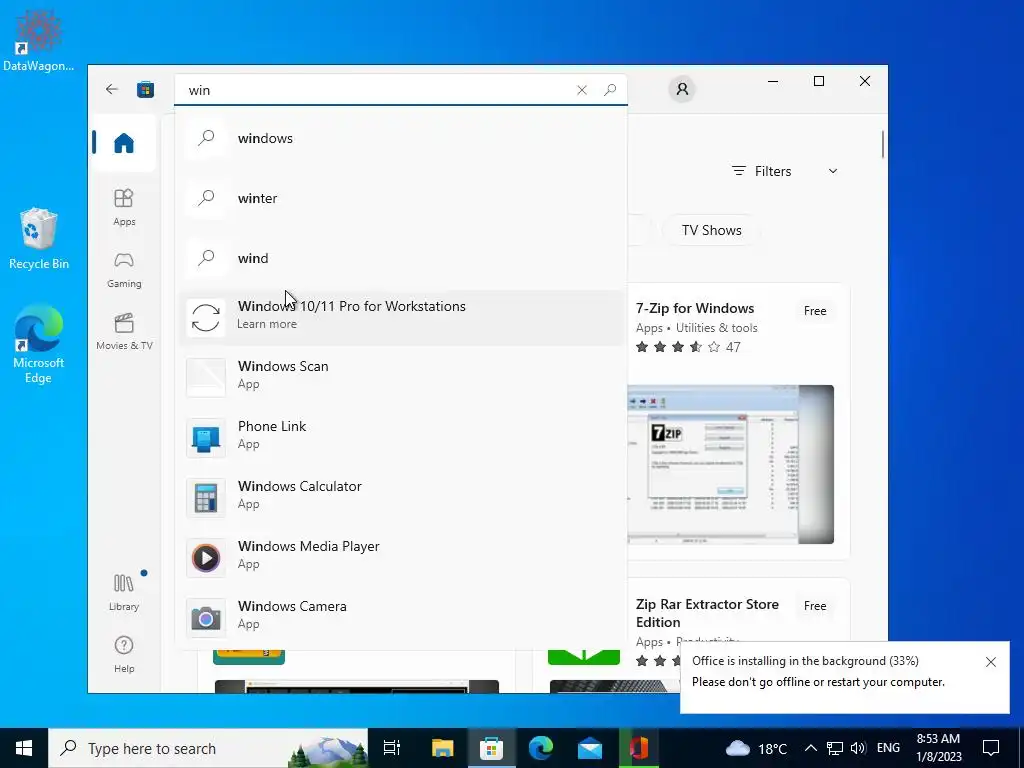
Task: Open the Phone Link app result
Action: [401, 438]
